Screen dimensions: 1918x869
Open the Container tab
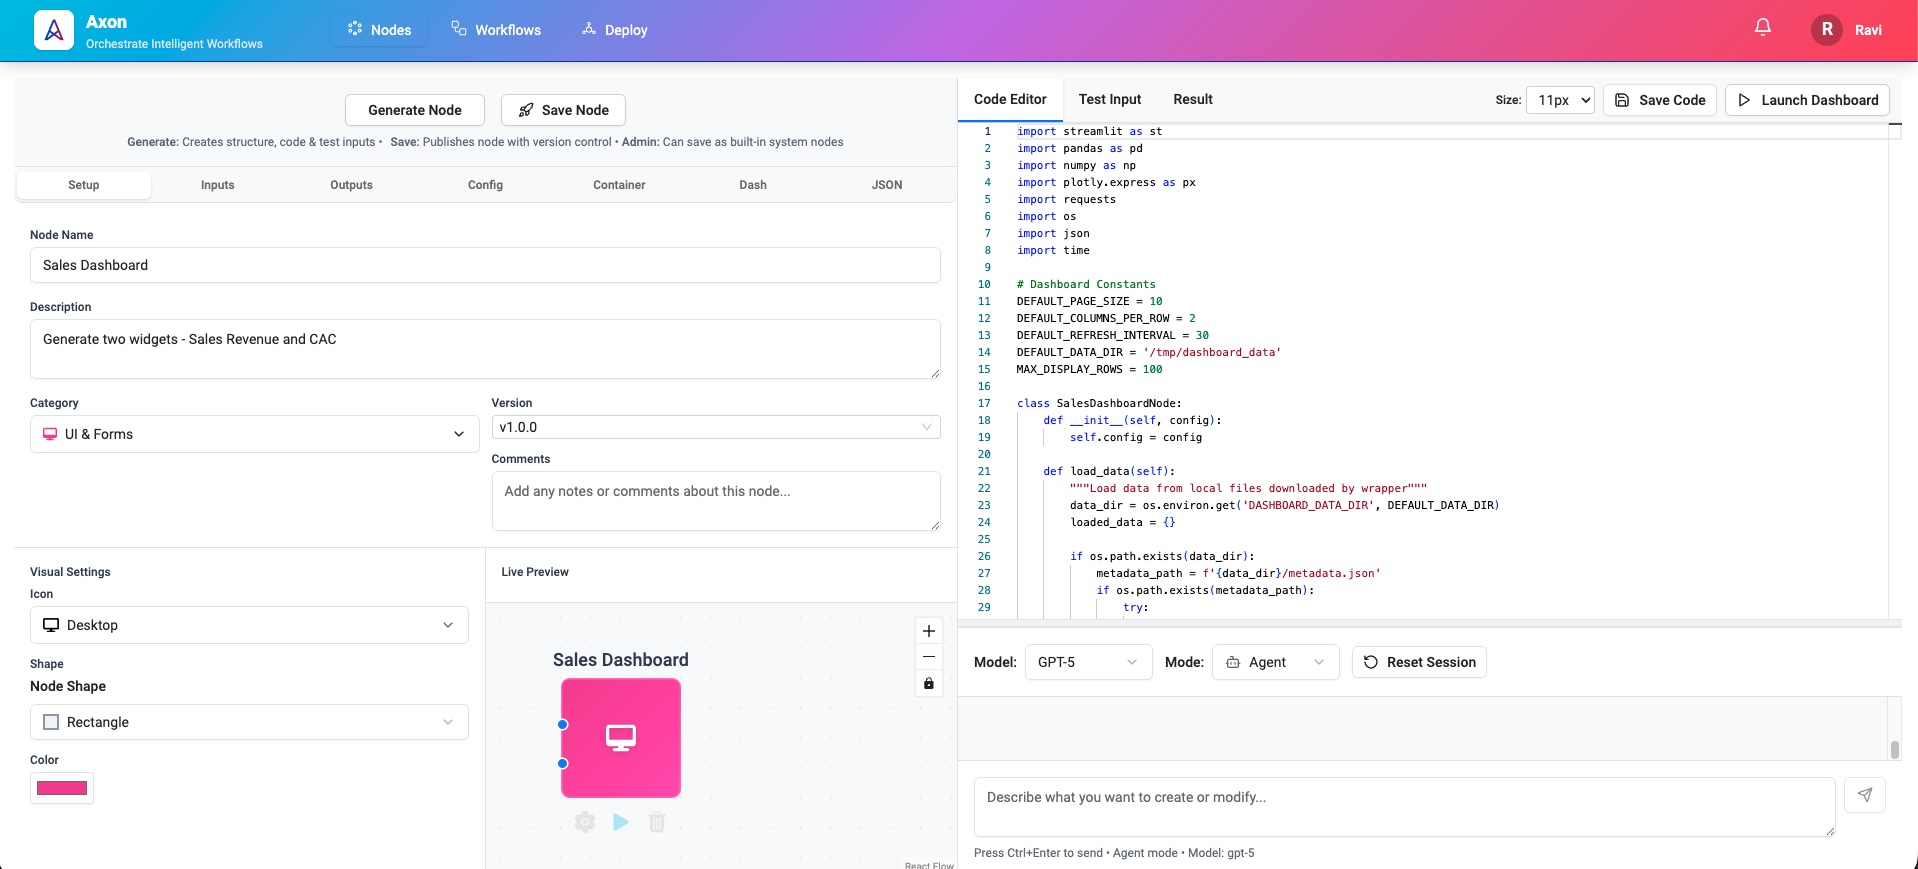pyautogui.click(x=619, y=185)
